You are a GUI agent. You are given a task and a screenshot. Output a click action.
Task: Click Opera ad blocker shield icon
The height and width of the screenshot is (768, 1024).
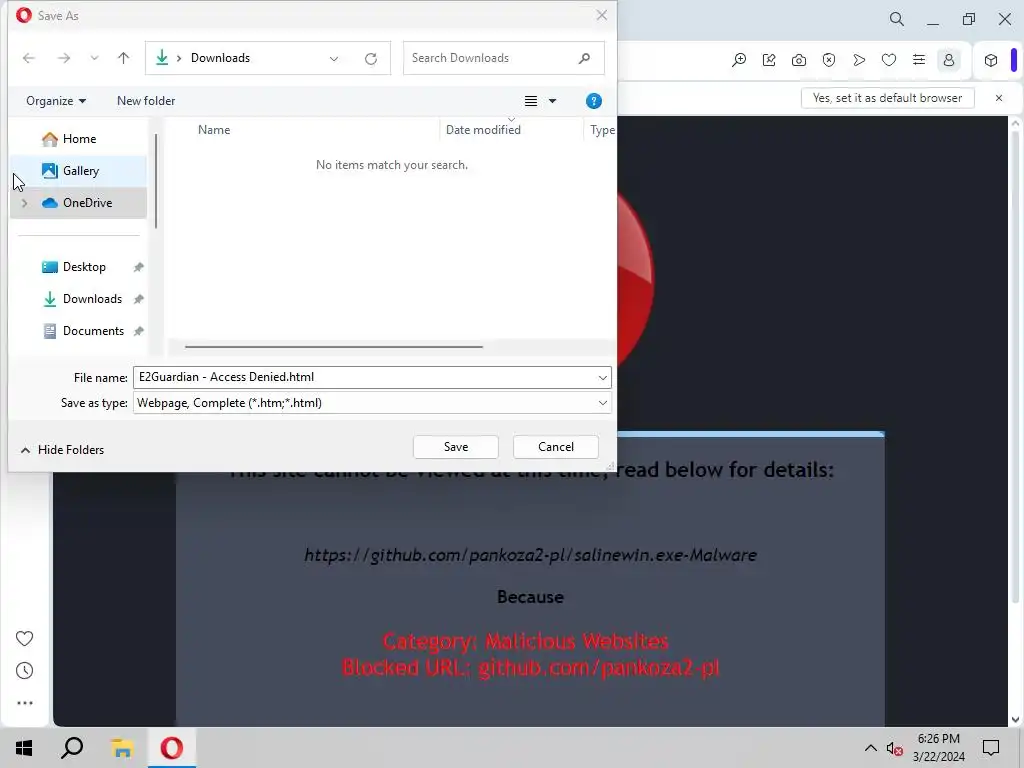pyautogui.click(x=829, y=60)
